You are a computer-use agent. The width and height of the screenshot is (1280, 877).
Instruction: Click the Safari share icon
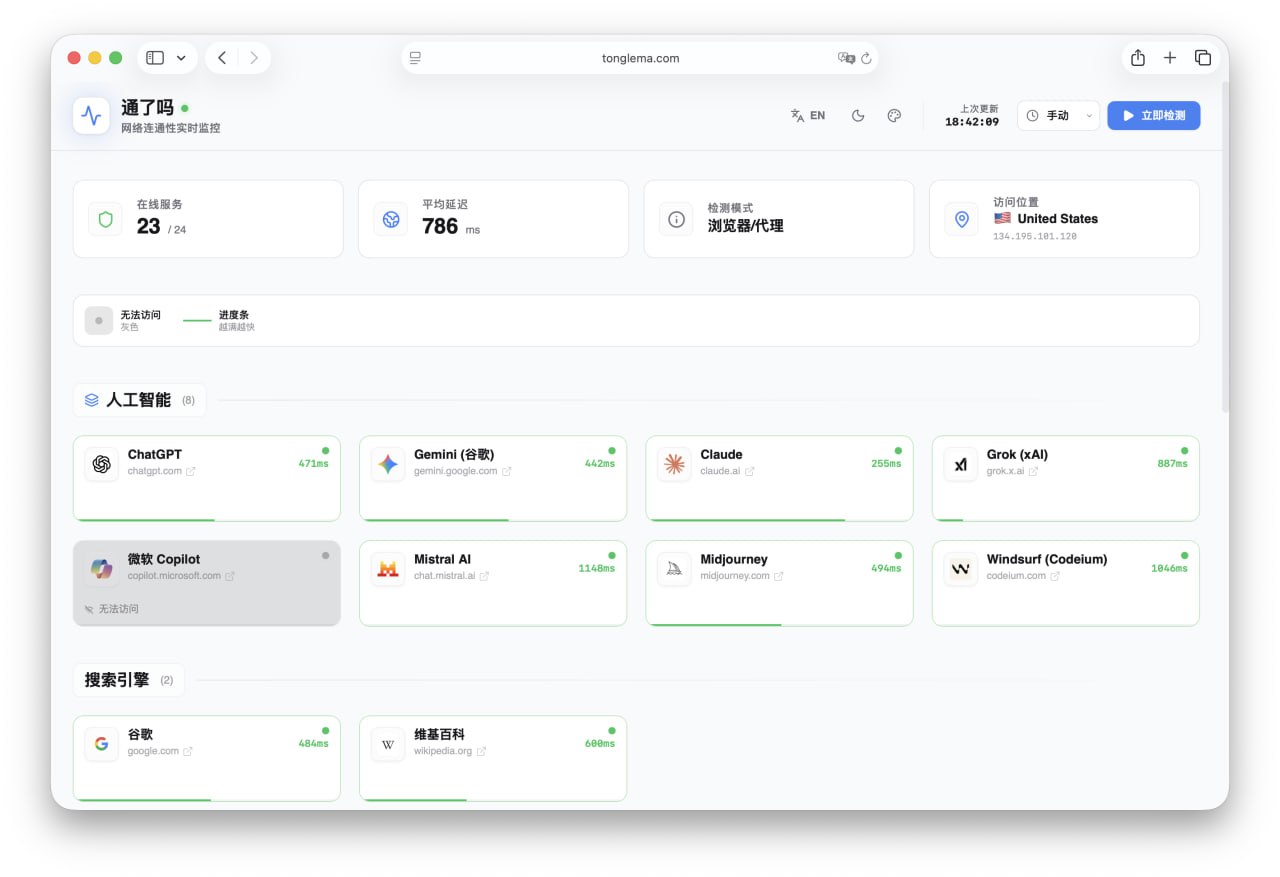(1137, 58)
